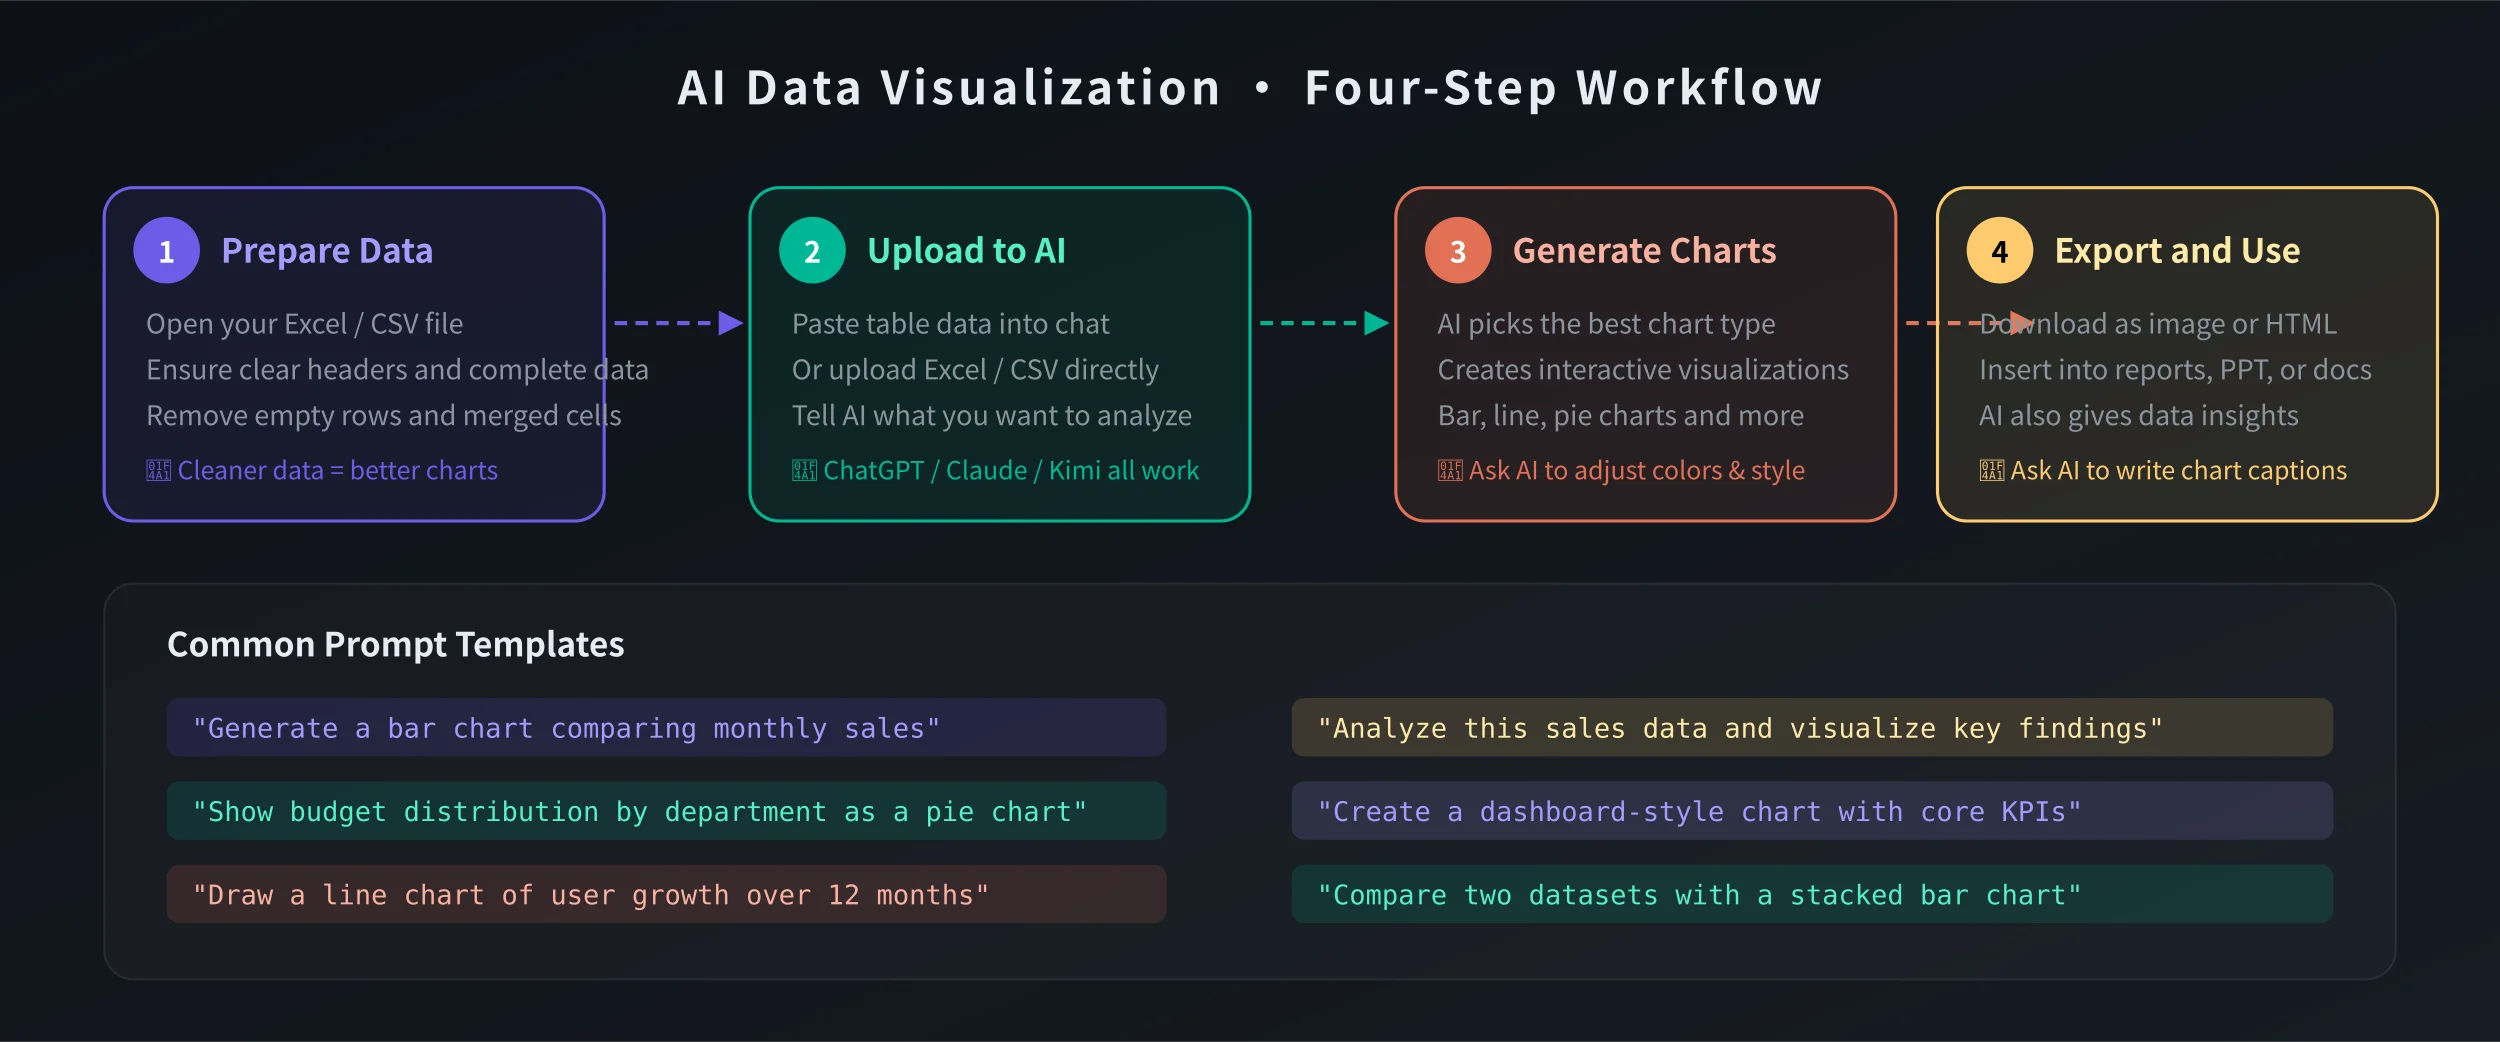This screenshot has height=1042, width=2500.
Task: Click the small icon before 'Cleaner data = better charts'
Action: click(x=159, y=470)
